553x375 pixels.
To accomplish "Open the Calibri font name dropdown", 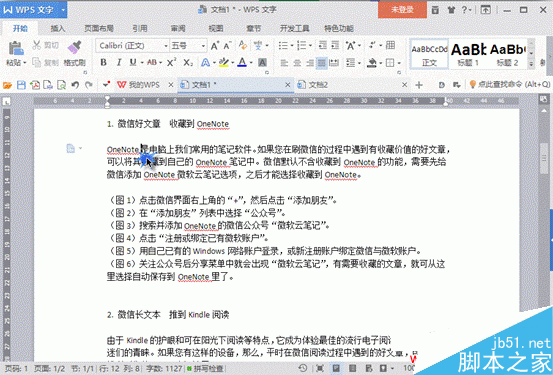I will point(165,46).
